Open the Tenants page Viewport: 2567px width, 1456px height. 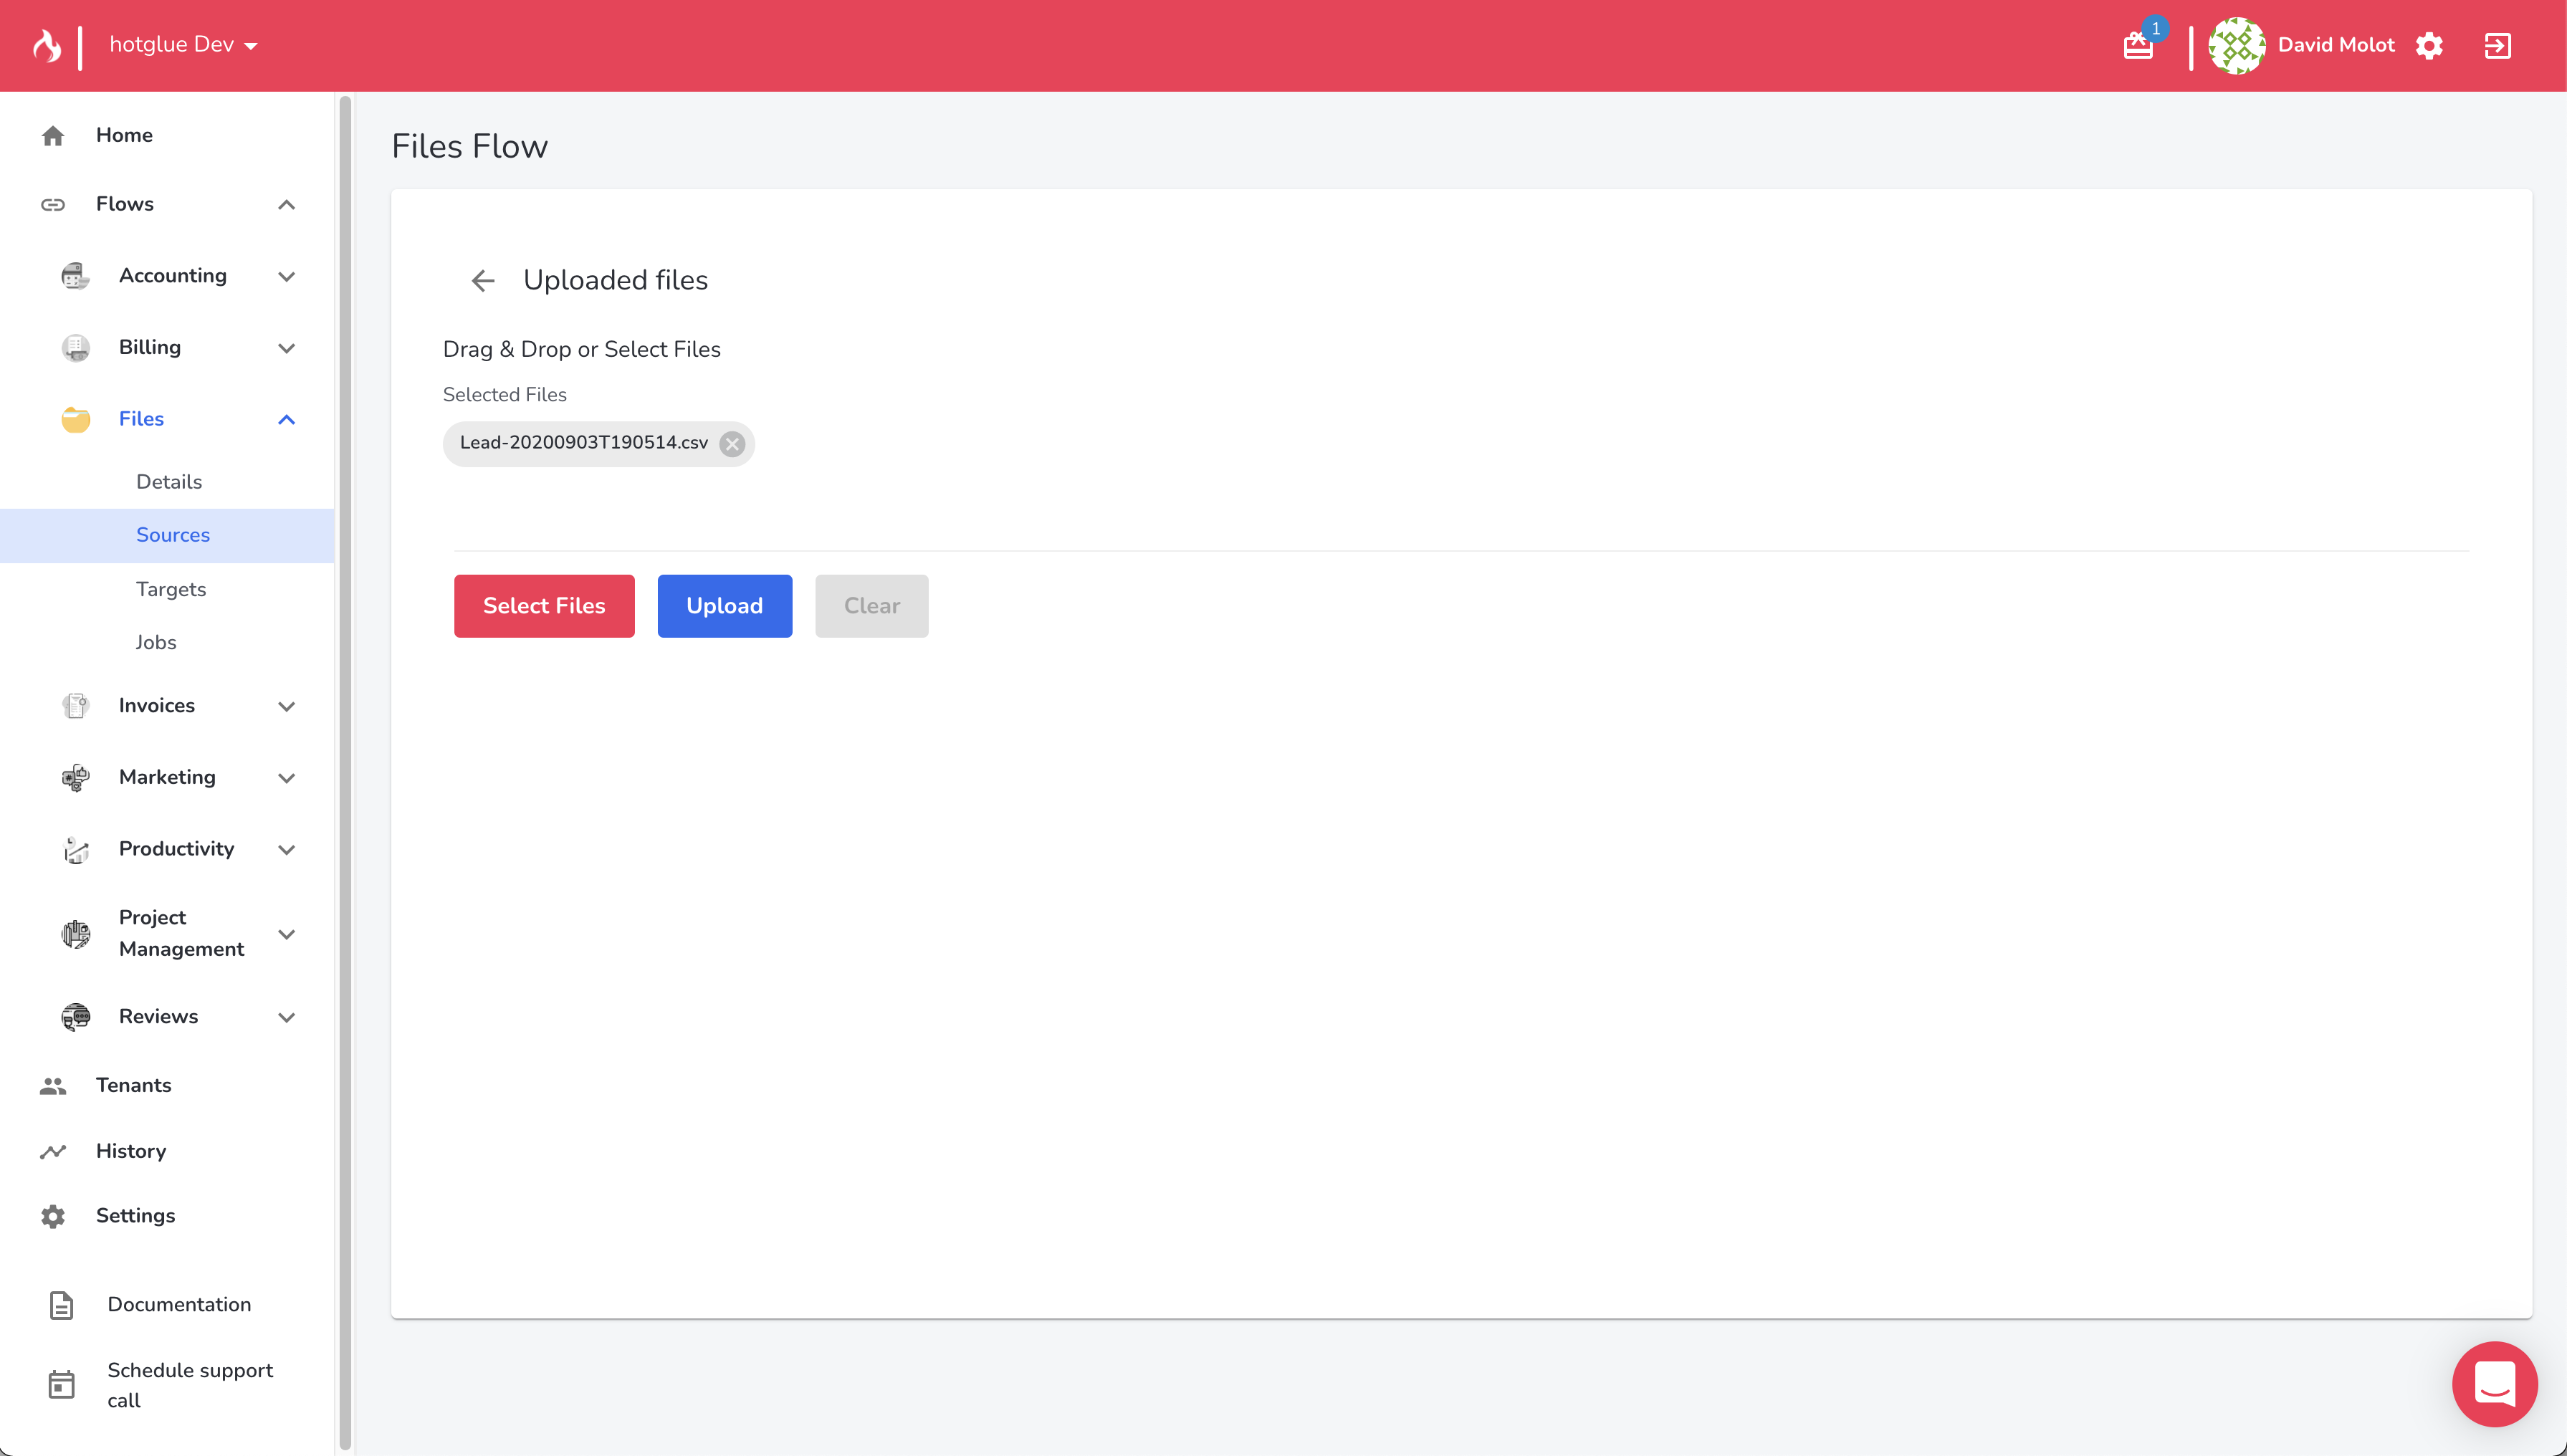pos(133,1085)
